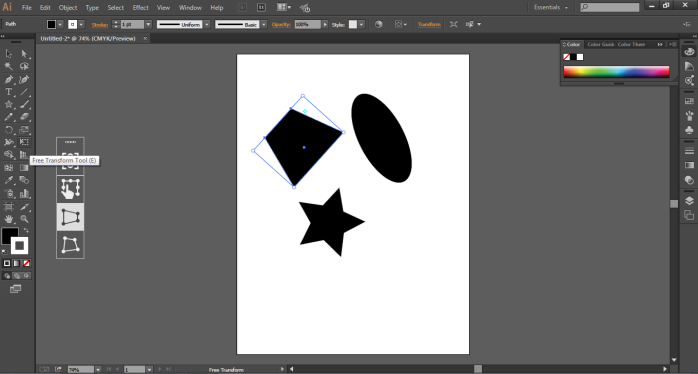The height and width of the screenshot is (374, 698).
Task: Change the screen mode
Action: click(16, 289)
